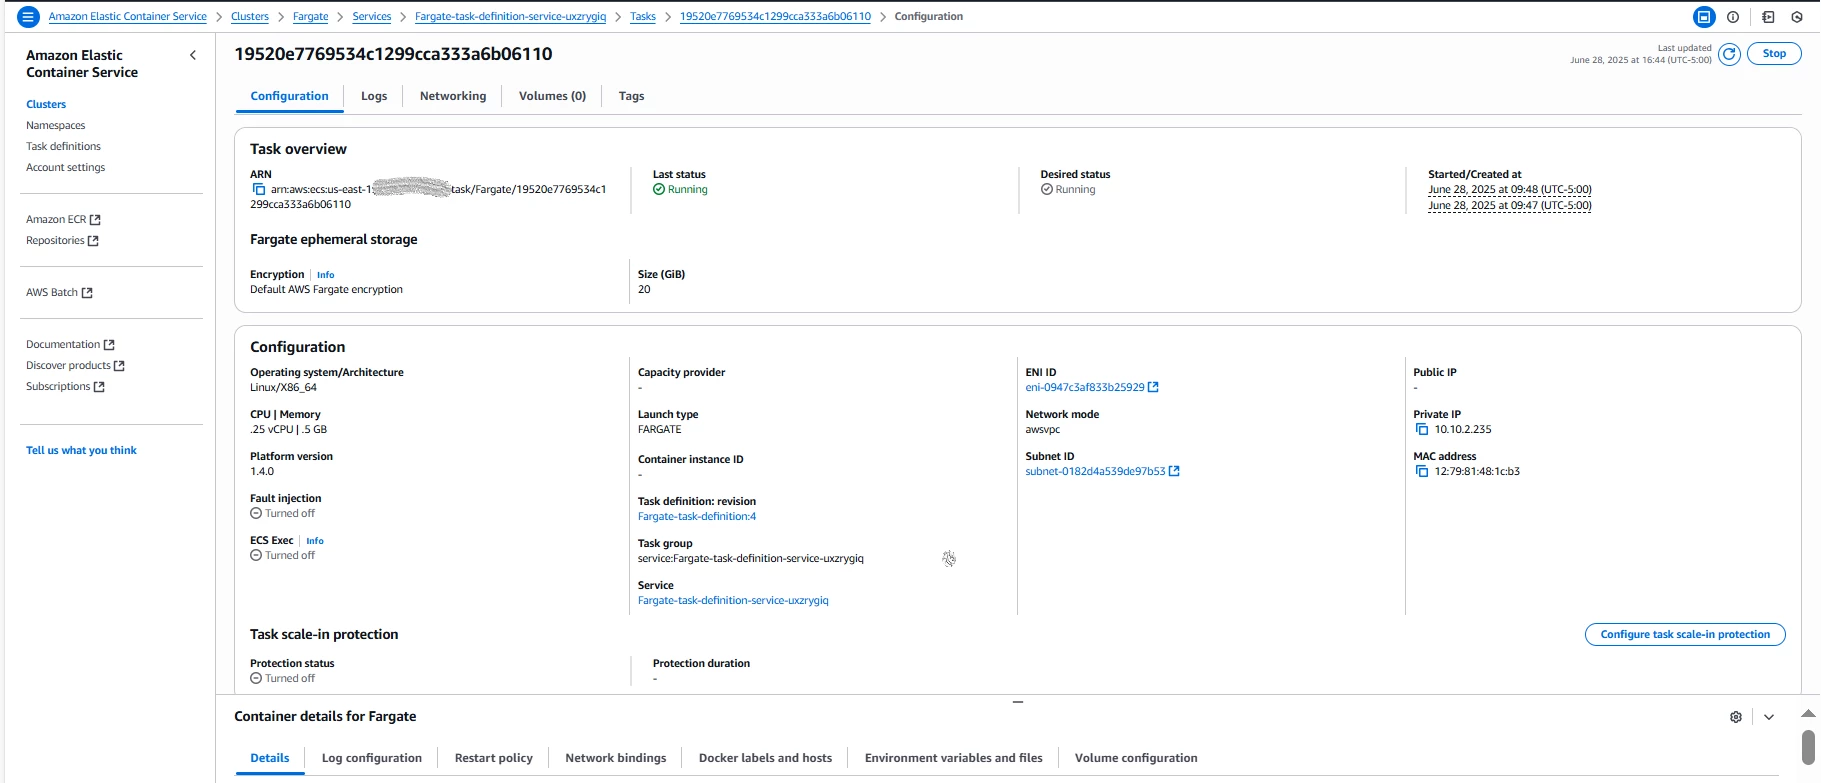Click external link icon beside Subnet ID
Image resolution: width=1821 pixels, height=783 pixels.
click(1174, 471)
